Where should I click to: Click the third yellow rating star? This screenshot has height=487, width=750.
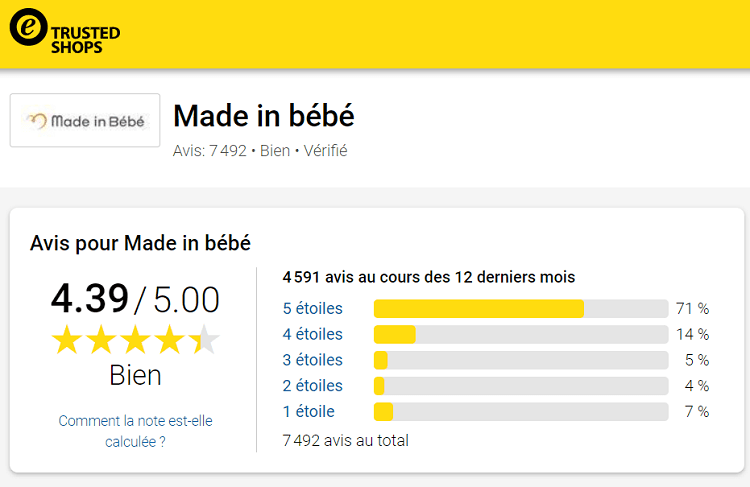click(x=135, y=340)
